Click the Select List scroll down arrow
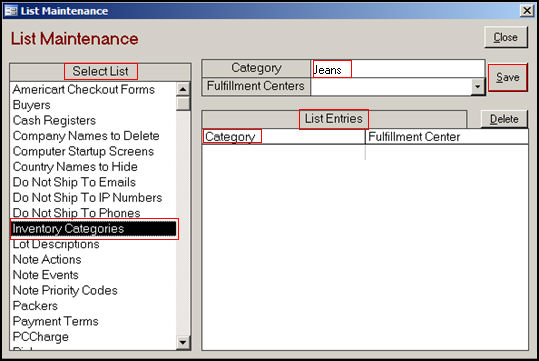The height and width of the screenshot is (361, 539). pyautogui.click(x=183, y=342)
